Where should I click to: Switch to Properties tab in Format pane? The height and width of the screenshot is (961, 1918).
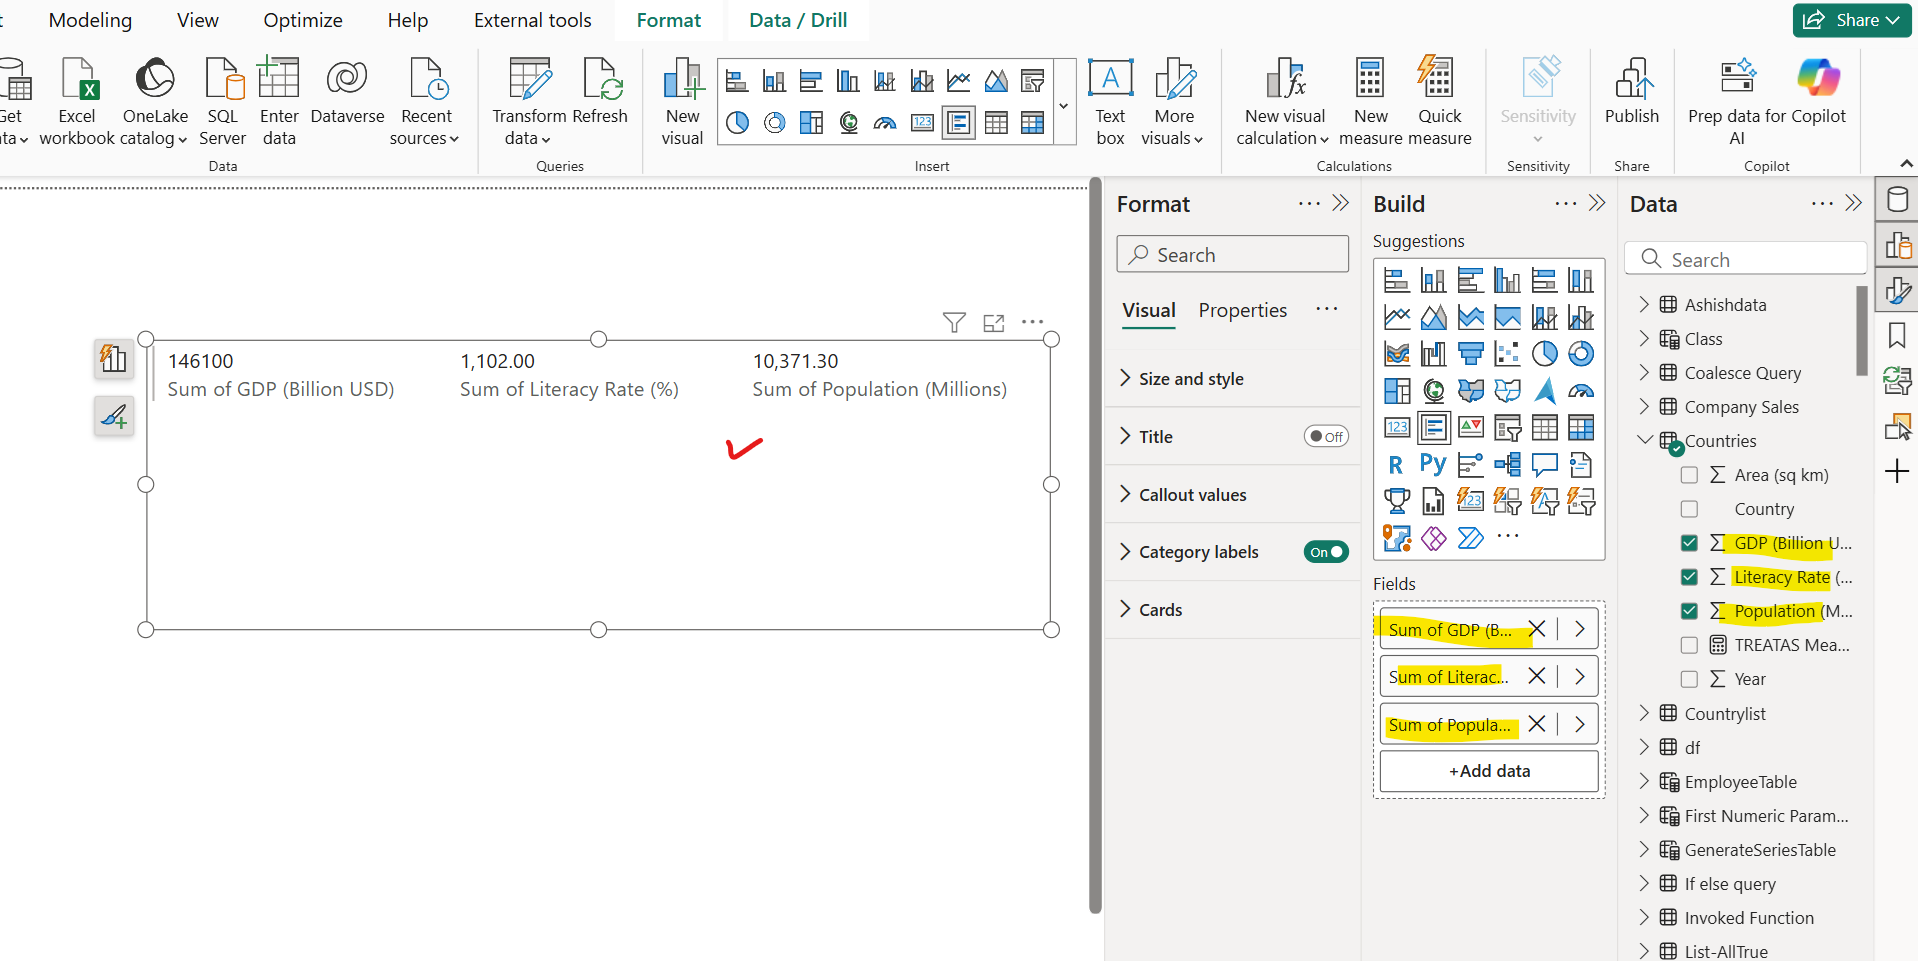click(1242, 311)
